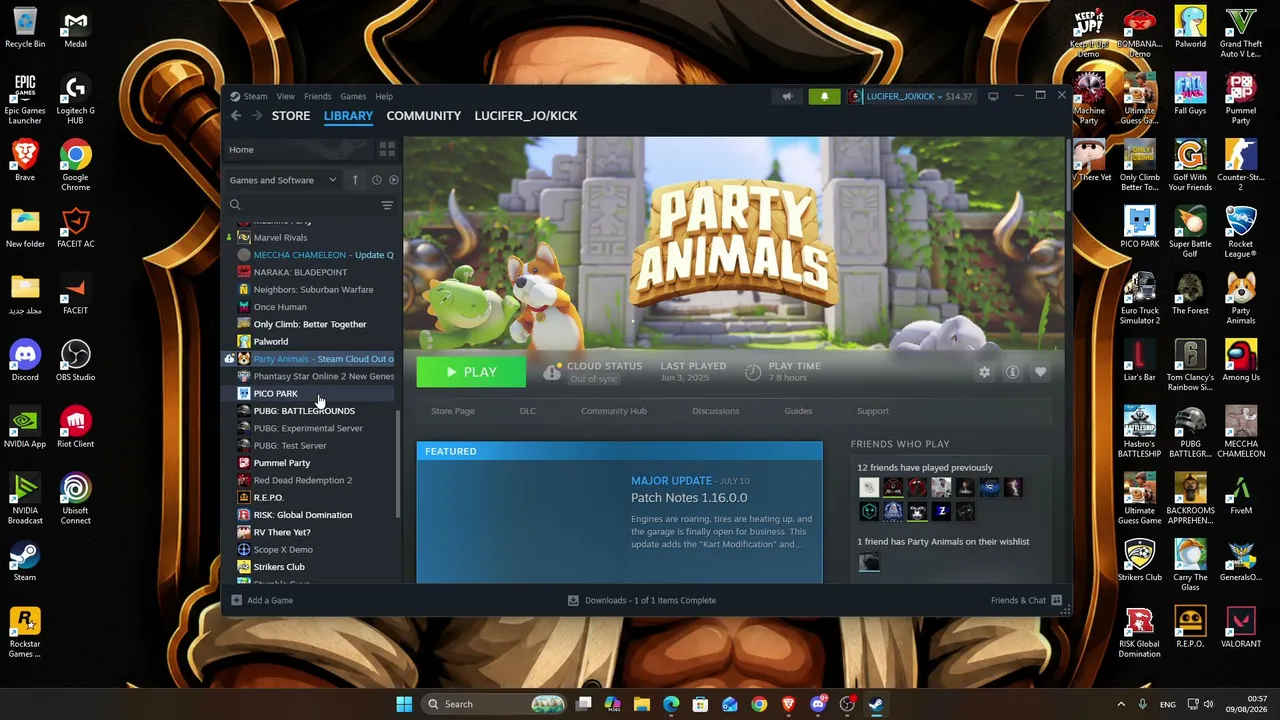Go back with the Steam back arrow
1280x720 pixels.
tap(236, 116)
